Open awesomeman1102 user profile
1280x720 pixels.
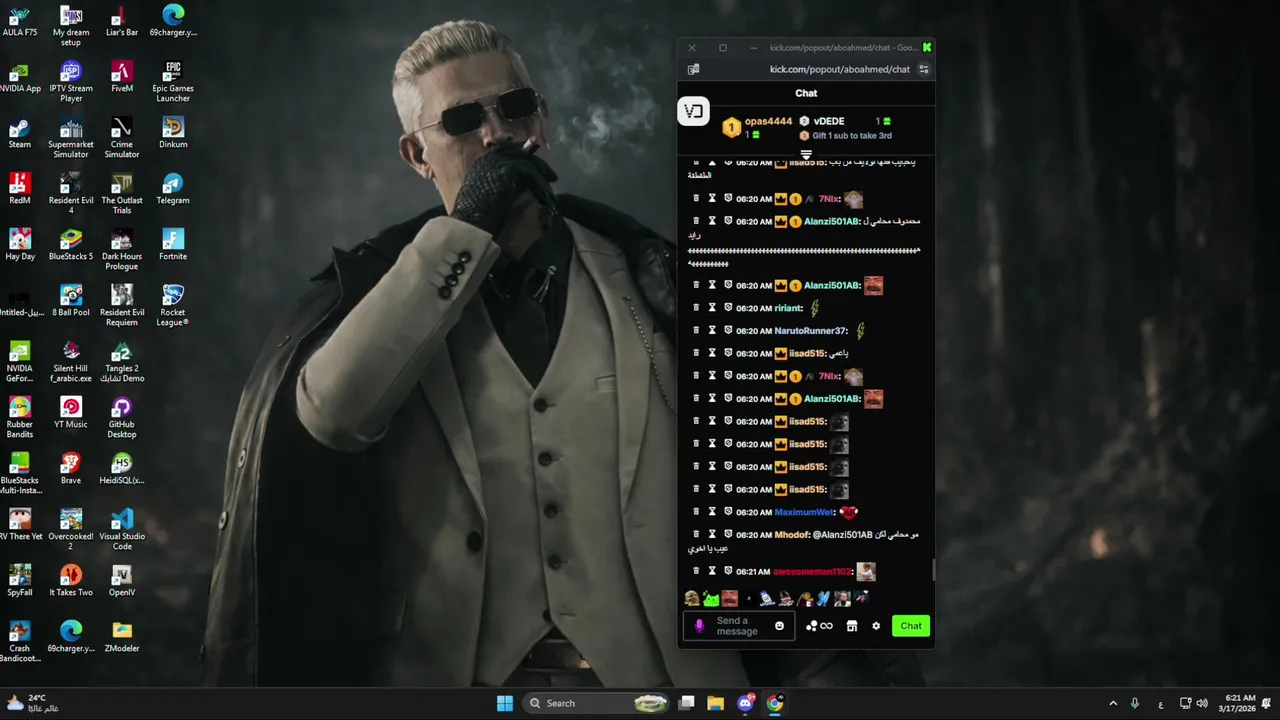(812, 572)
